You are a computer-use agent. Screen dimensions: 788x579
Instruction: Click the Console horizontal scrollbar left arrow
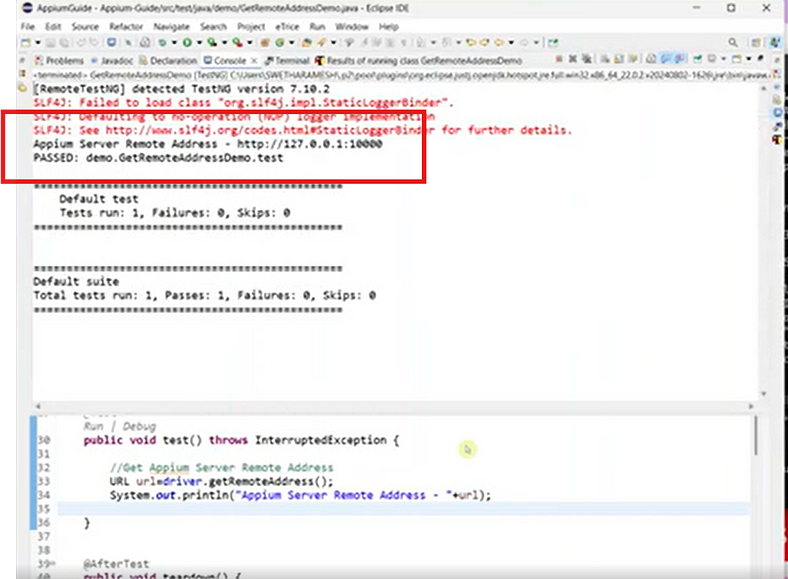(38, 406)
